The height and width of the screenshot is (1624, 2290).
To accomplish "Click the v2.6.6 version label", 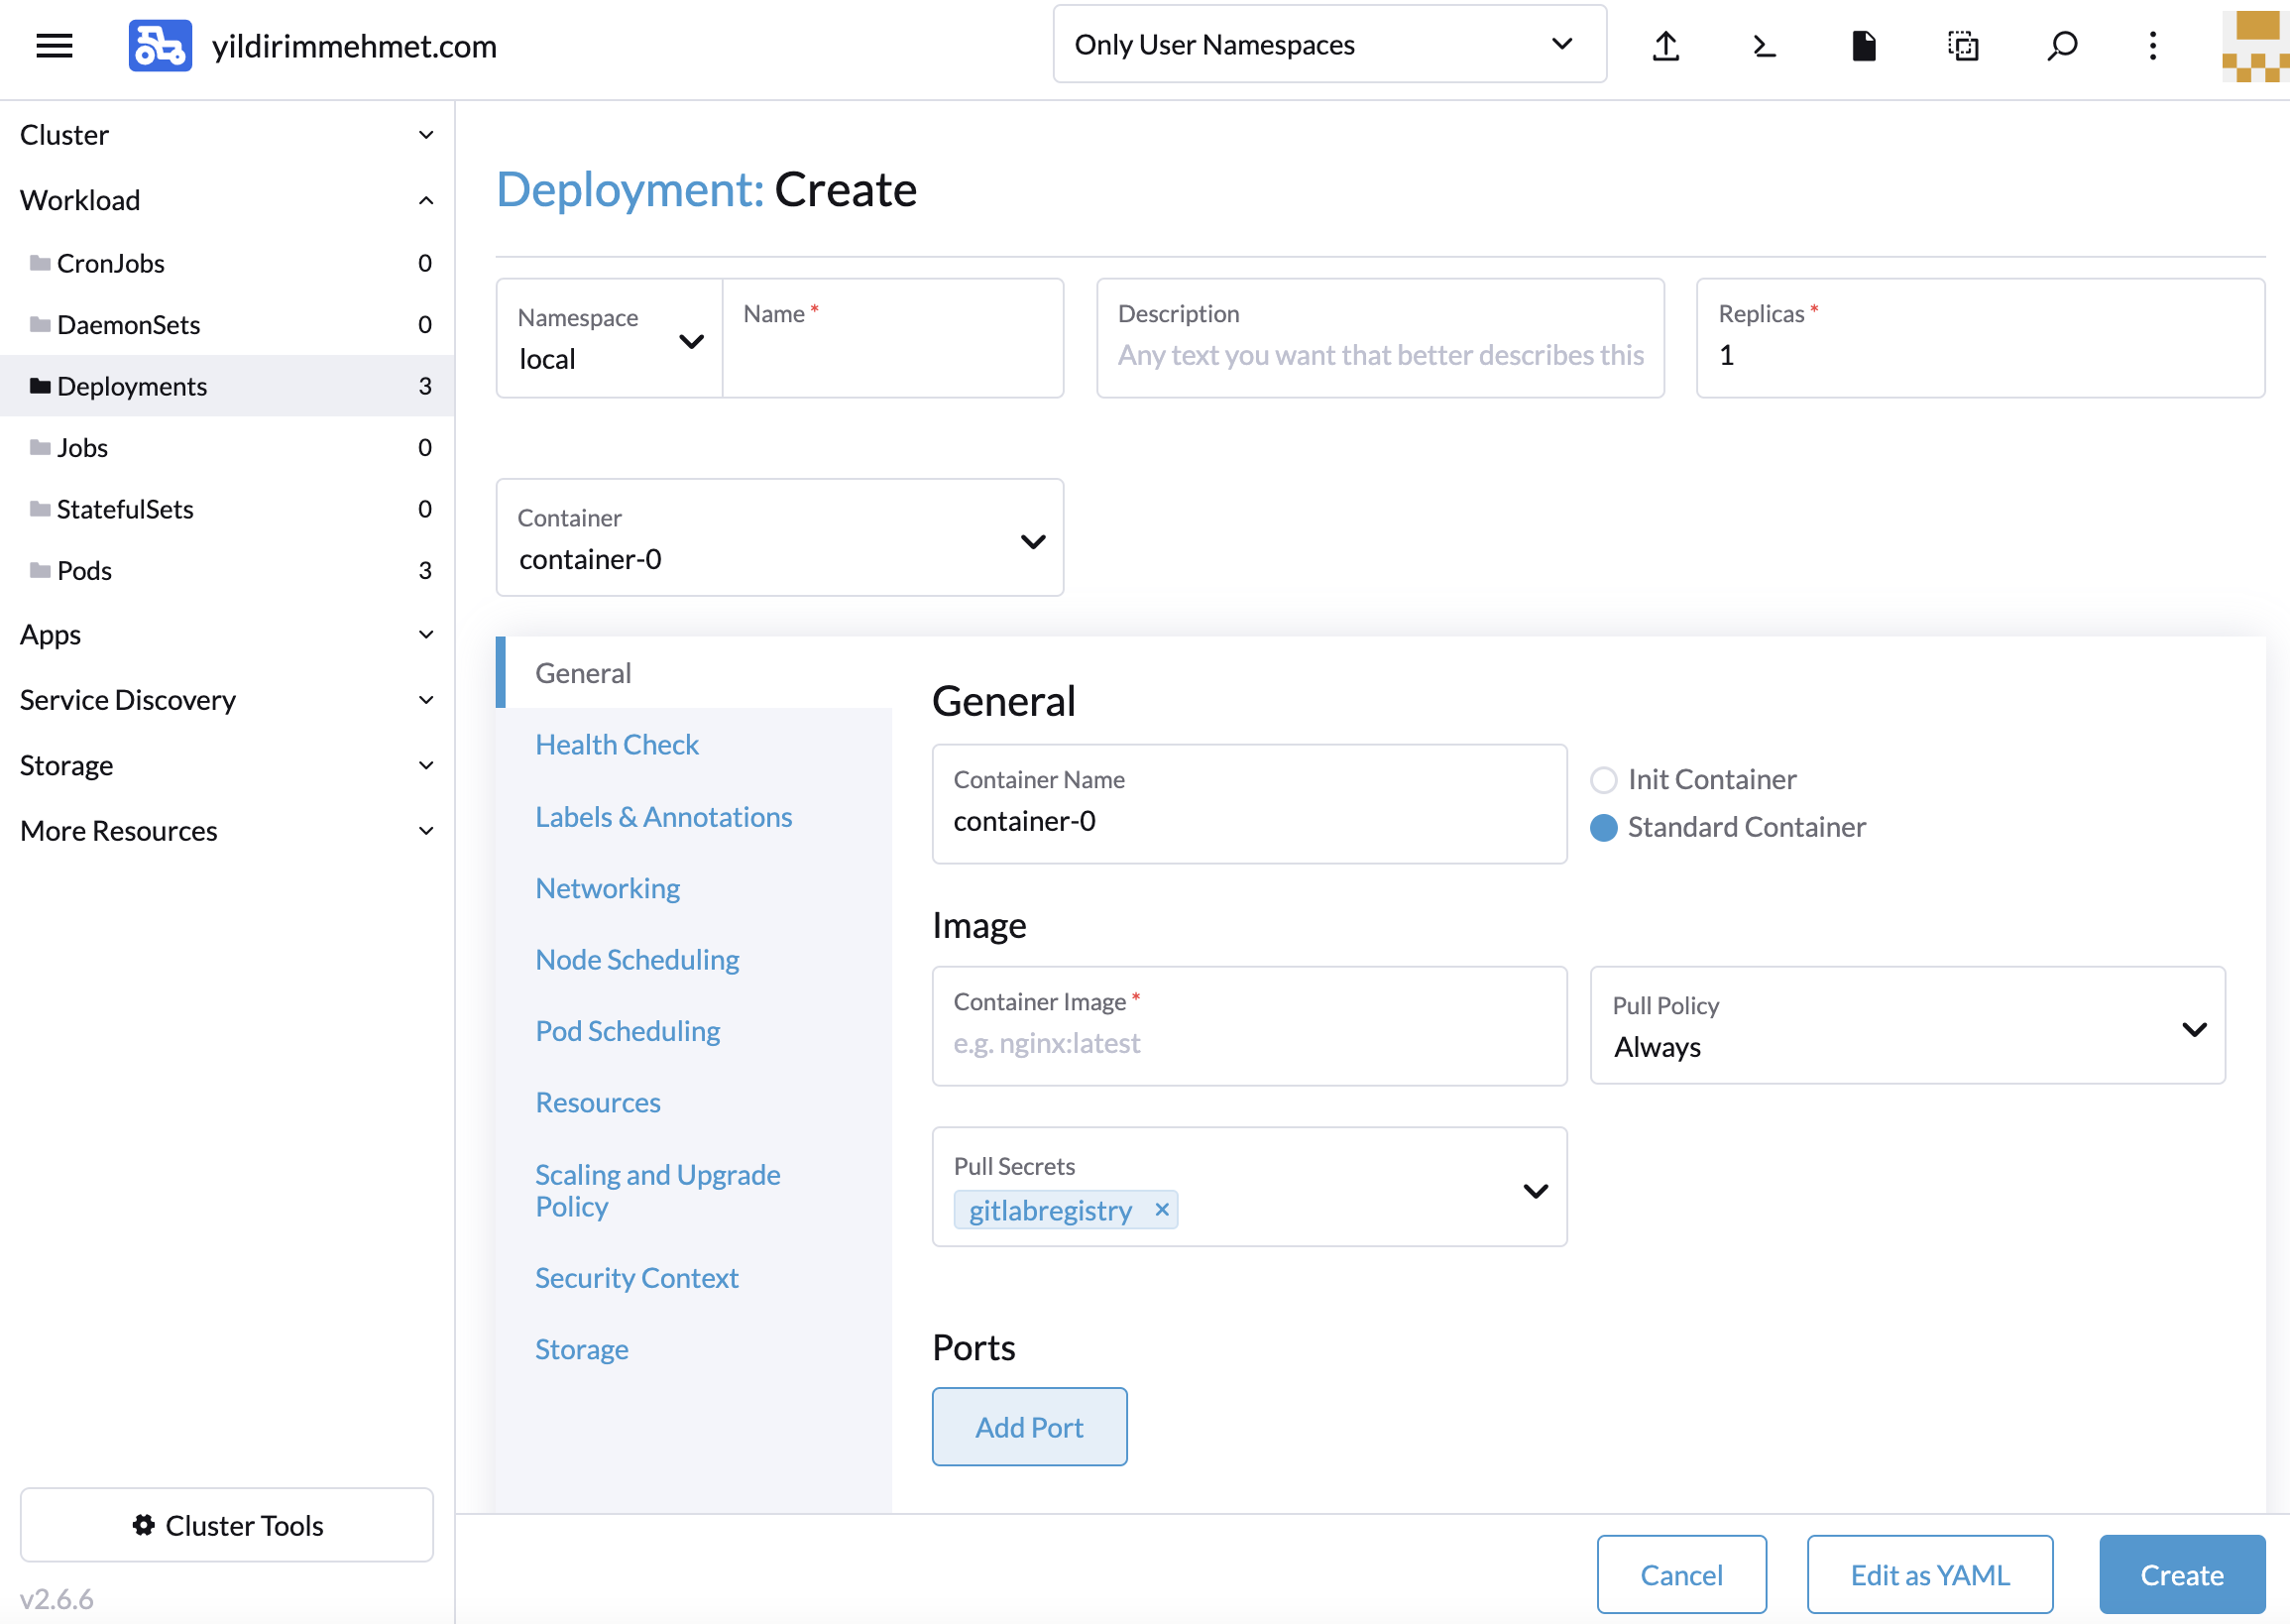I will [x=56, y=1598].
